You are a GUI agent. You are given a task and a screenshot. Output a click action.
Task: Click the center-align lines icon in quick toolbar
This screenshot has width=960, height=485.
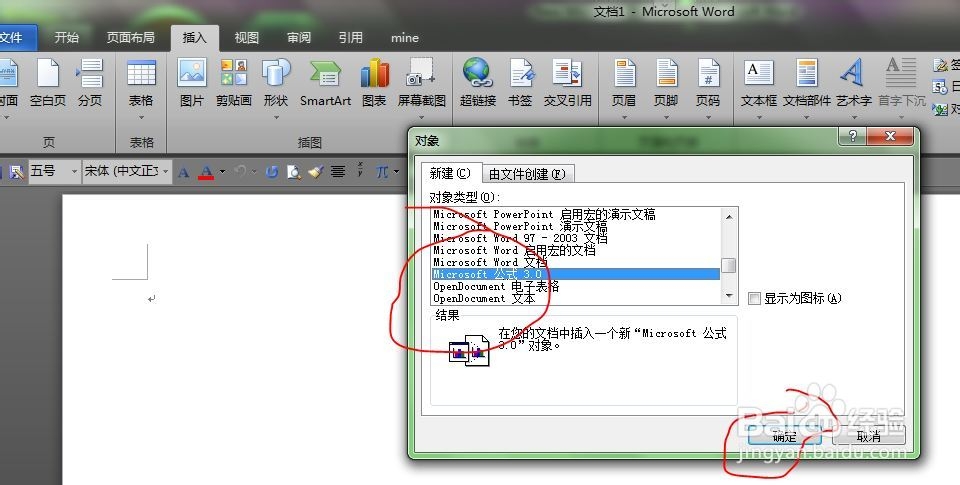click(338, 172)
